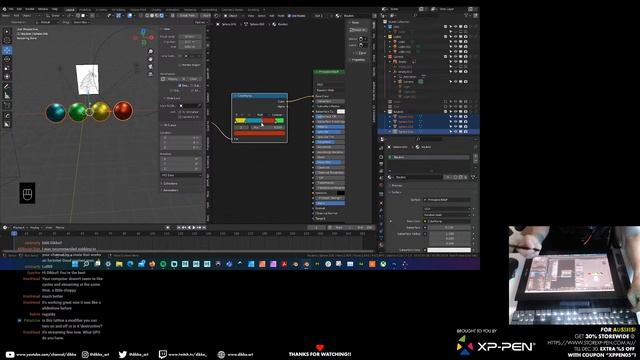Viewport: 640px width, 360px height.
Task: Toggle camera view with the camera gizmo
Action: (x=151, y=67)
